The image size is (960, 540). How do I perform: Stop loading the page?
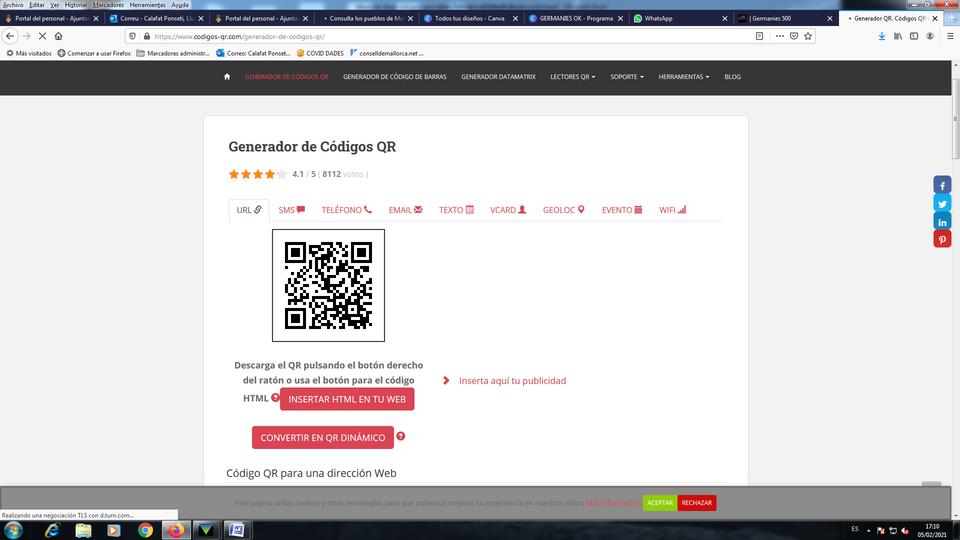(x=42, y=36)
